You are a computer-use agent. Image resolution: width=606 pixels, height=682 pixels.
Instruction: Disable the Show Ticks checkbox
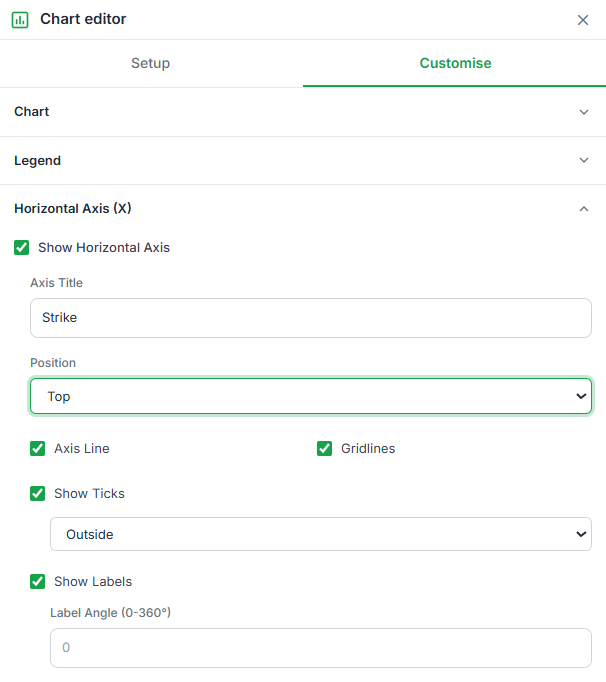(x=37, y=494)
